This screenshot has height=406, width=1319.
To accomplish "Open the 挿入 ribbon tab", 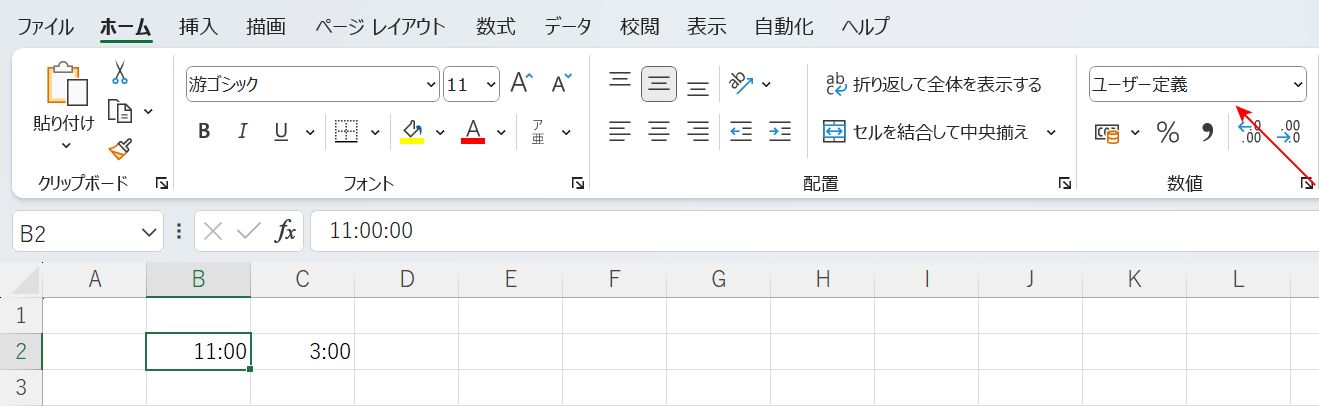I will (198, 26).
